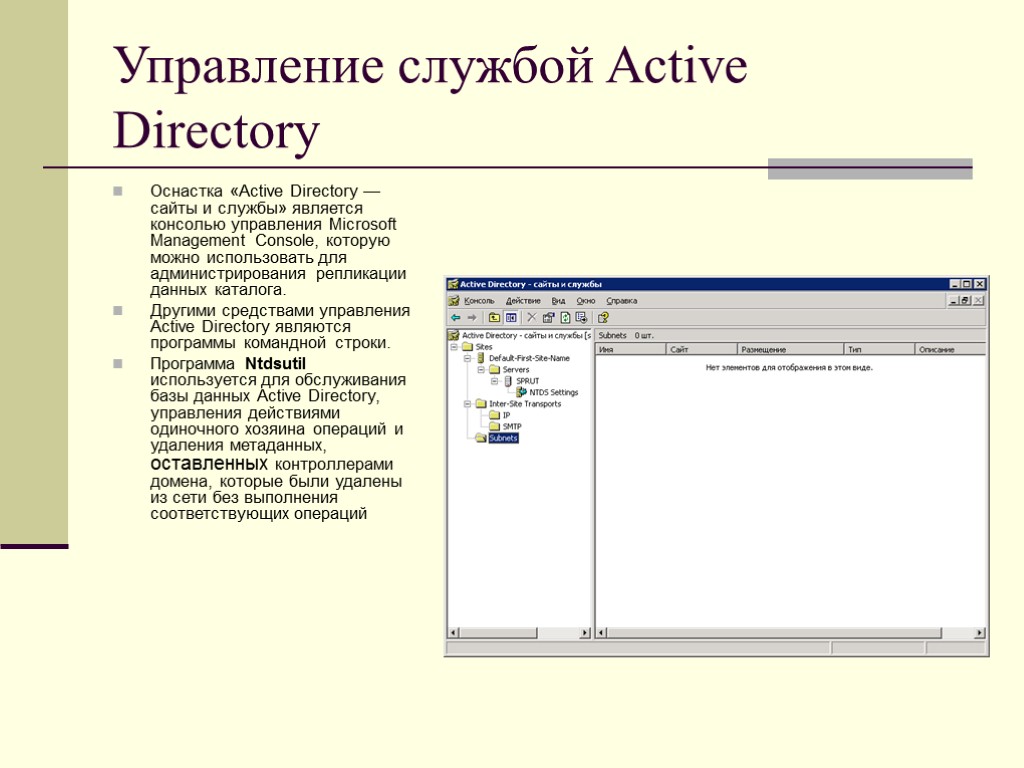Sort by the Имя column header
This screenshot has width=1024, height=768.
tap(630, 349)
